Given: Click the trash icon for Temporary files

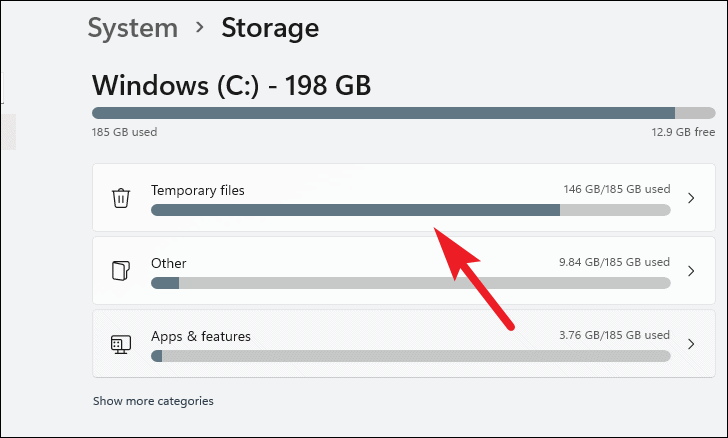Looking at the screenshot, I should [x=120, y=198].
